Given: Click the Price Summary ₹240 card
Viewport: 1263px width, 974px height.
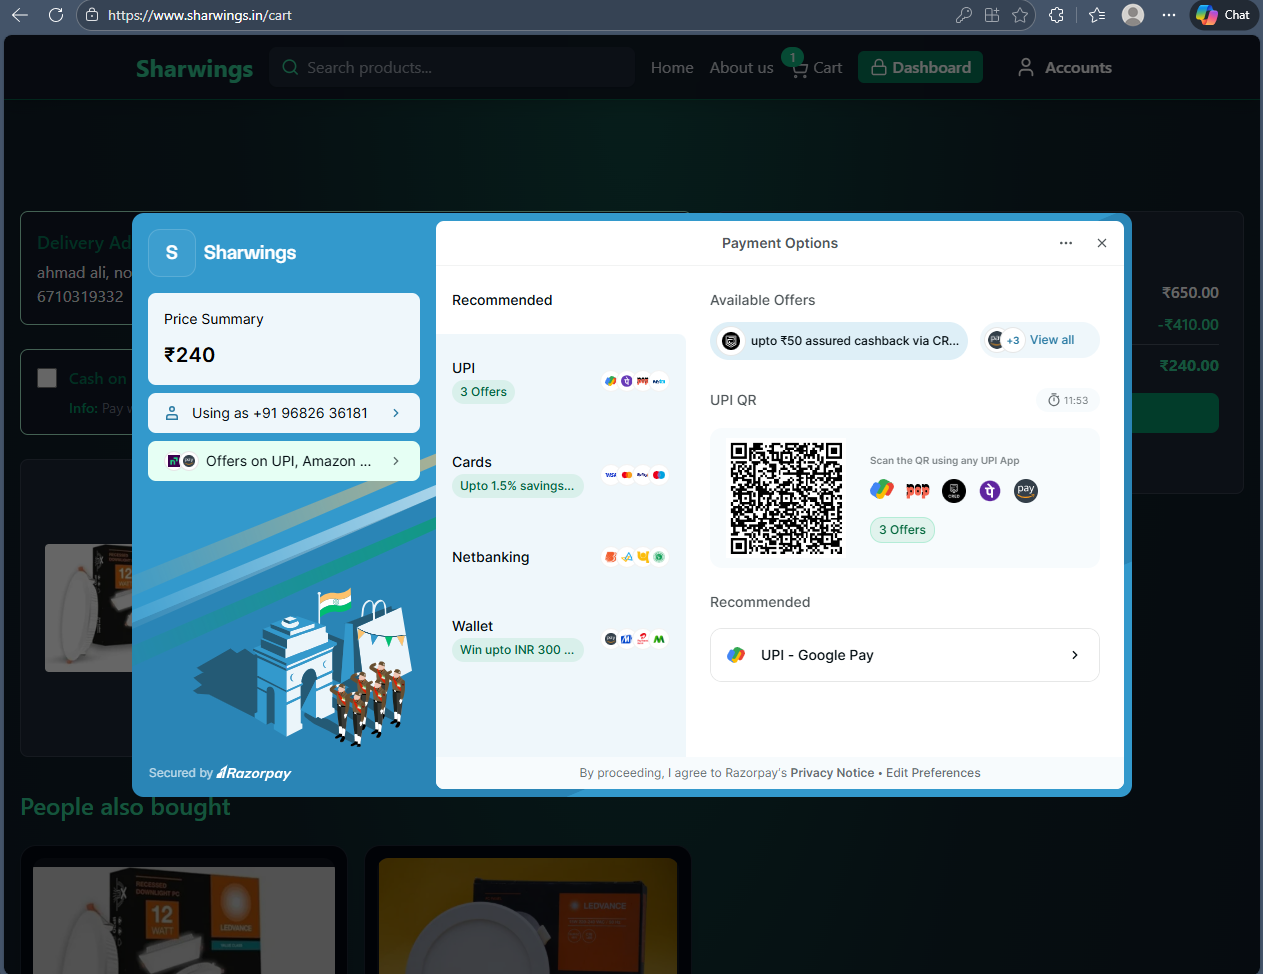Looking at the screenshot, I should (284, 339).
